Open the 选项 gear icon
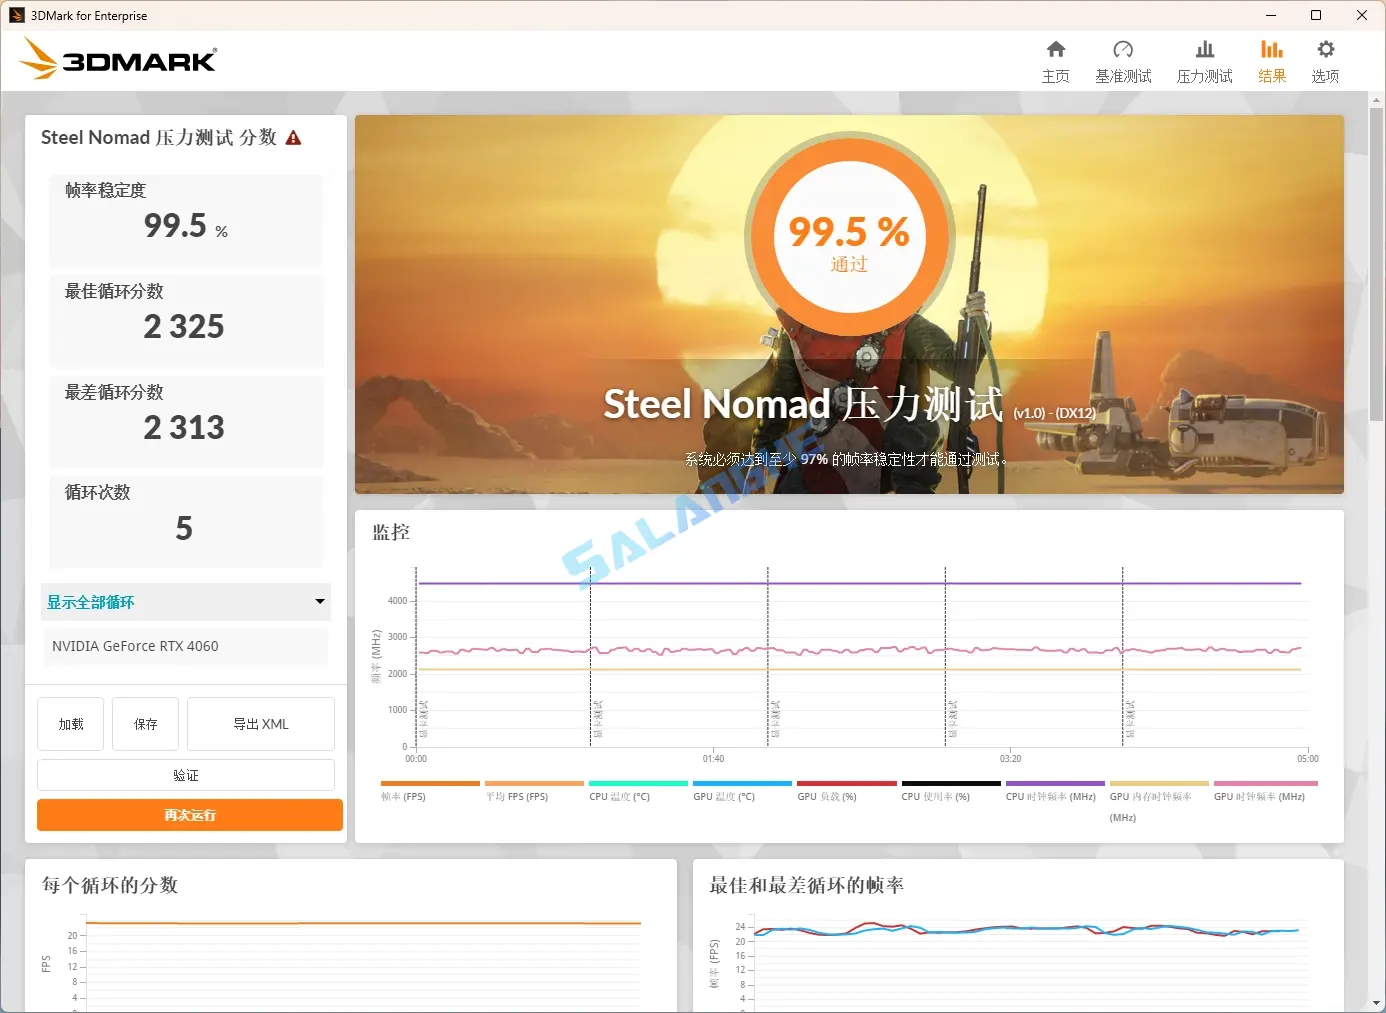 pos(1324,58)
